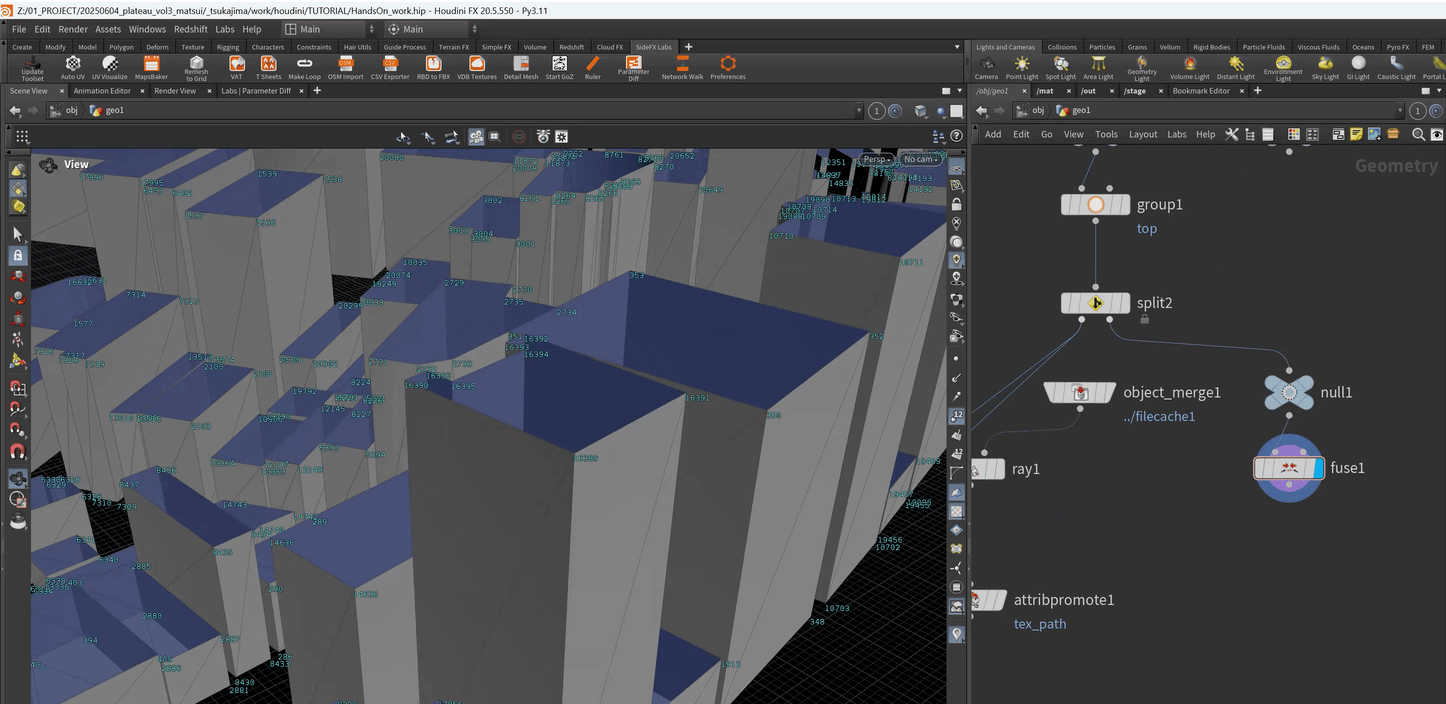1446x704 pixels.
Task: Select the Ruler shelf tool
Action: [593, 66]
